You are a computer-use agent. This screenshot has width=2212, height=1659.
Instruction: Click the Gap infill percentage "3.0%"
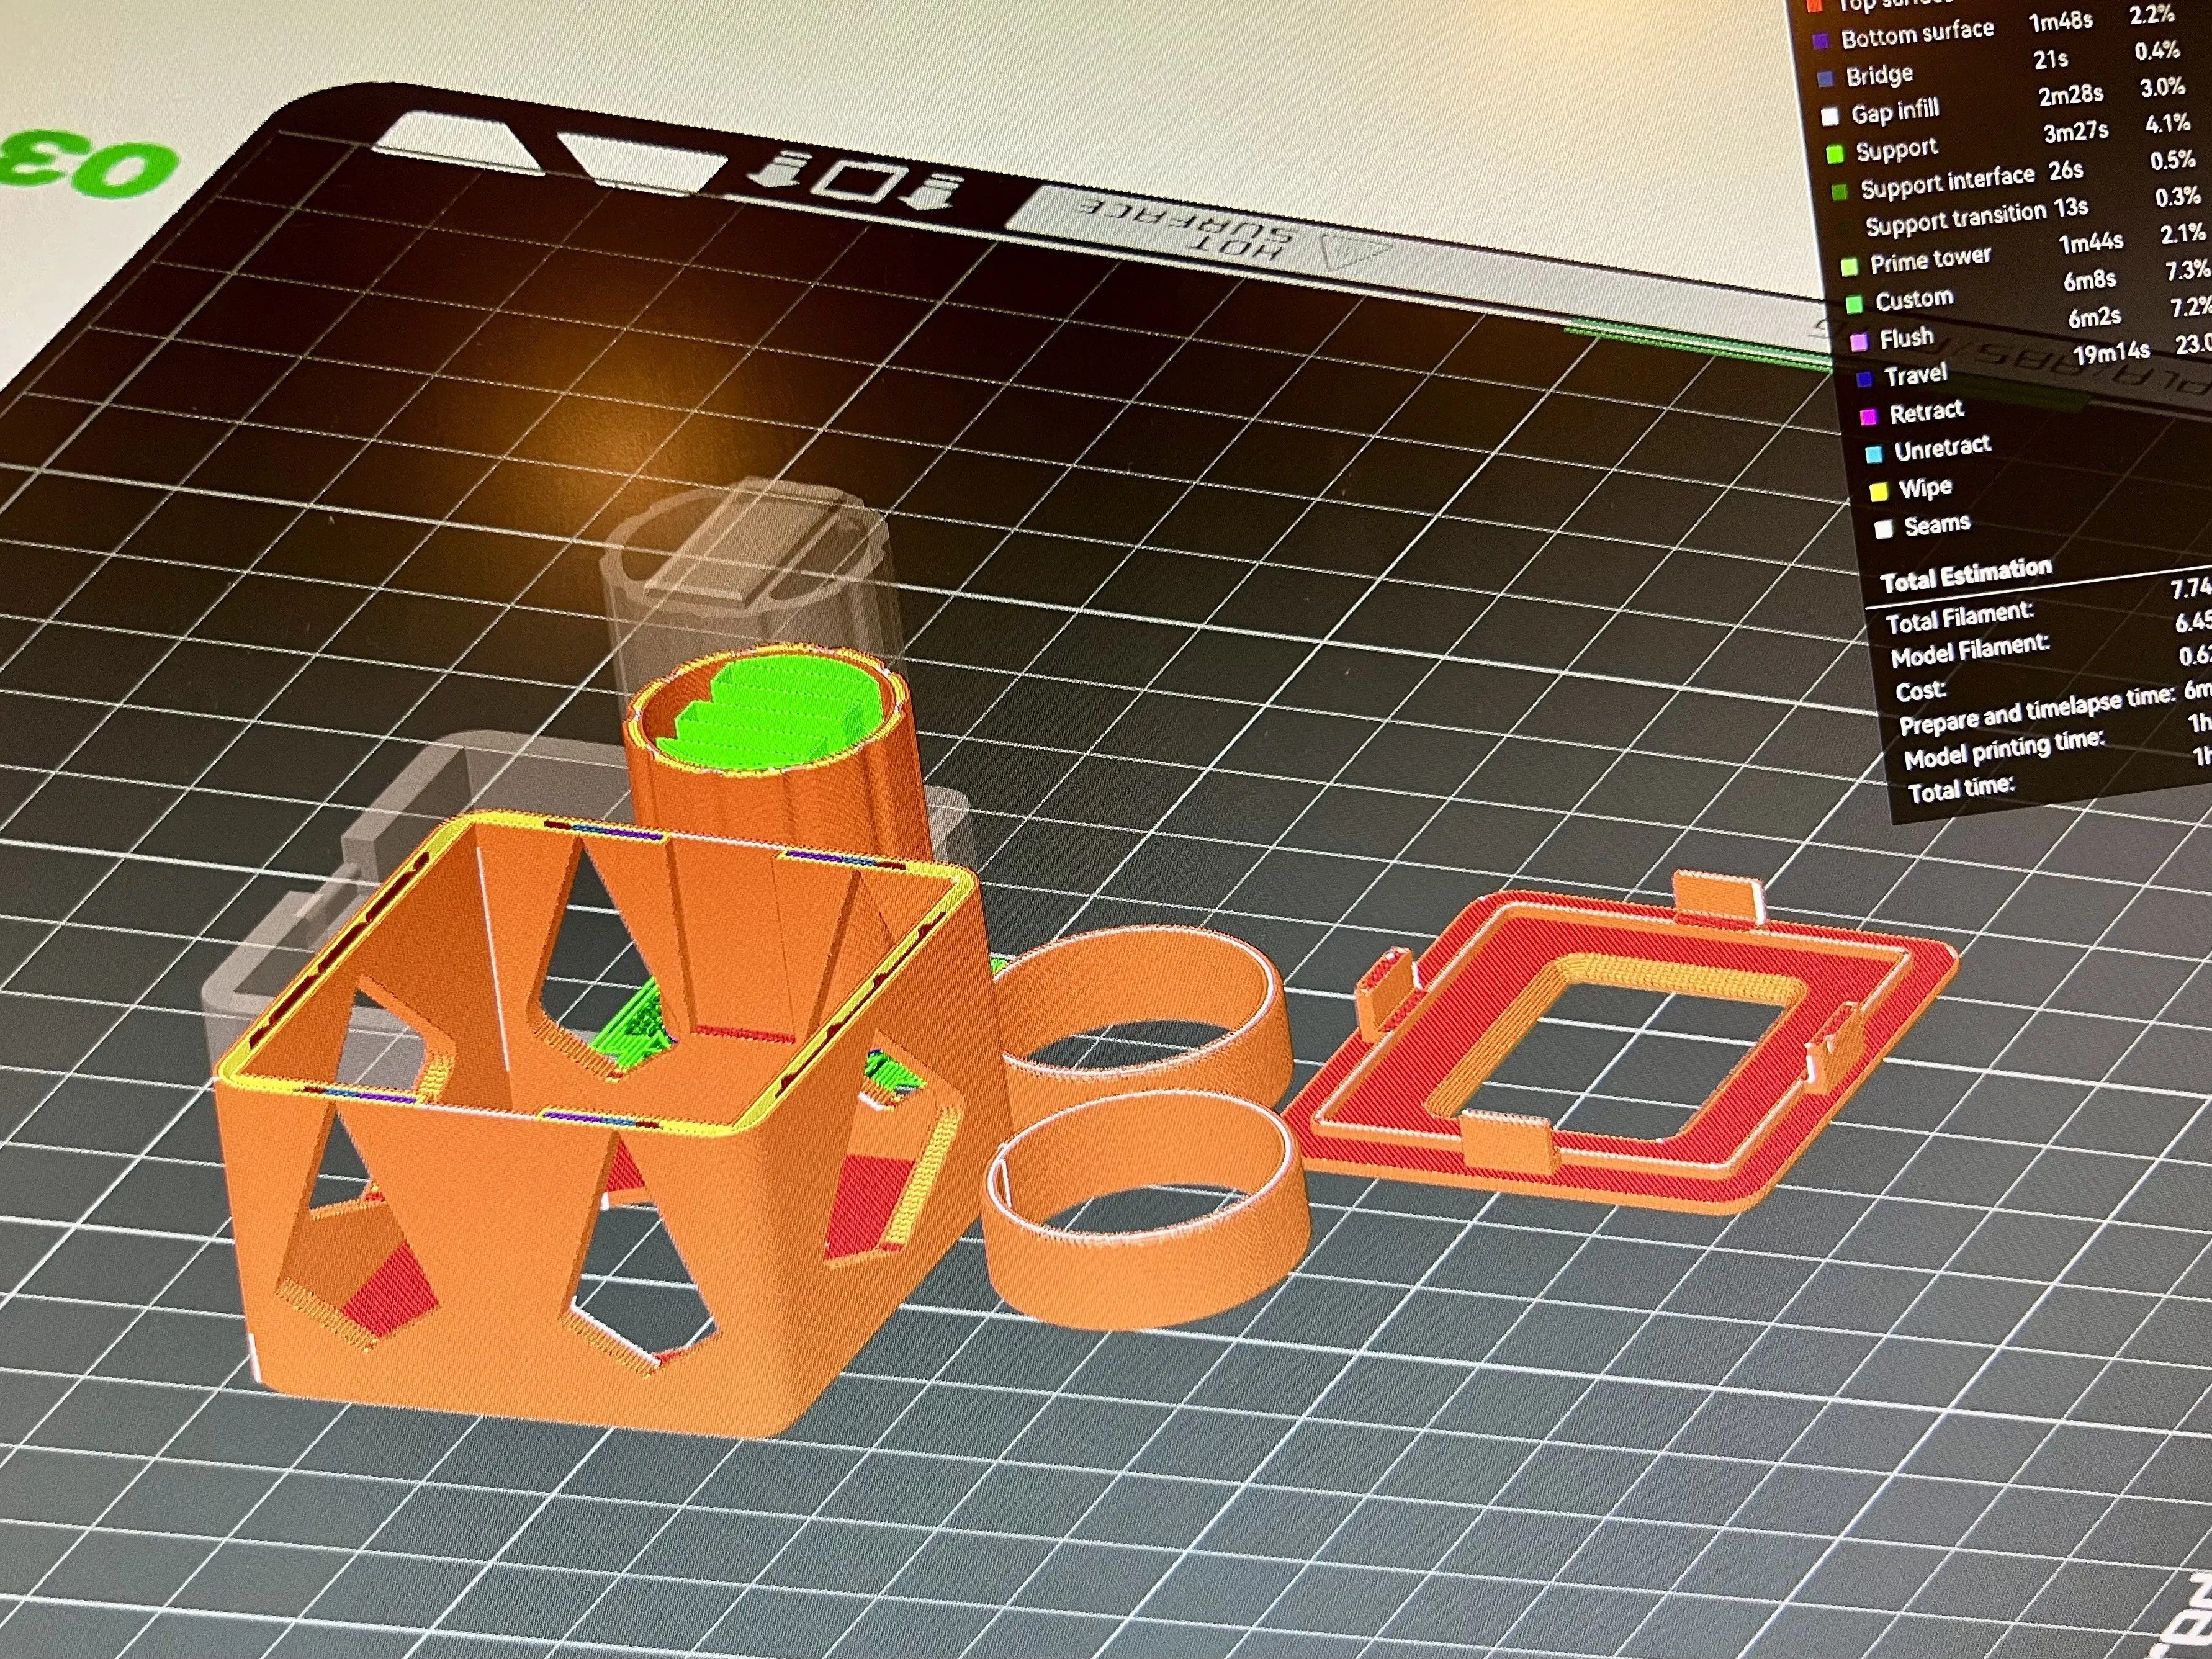[2162, 88]
